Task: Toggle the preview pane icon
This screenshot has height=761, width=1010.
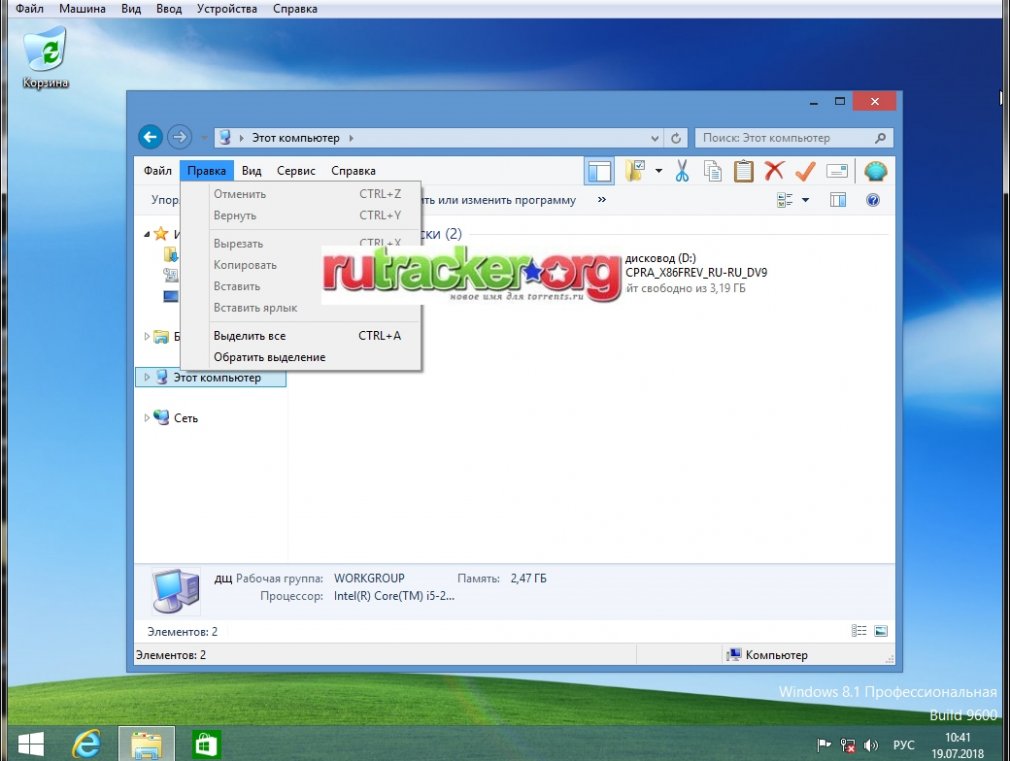Action: click(x=838, y=200)
